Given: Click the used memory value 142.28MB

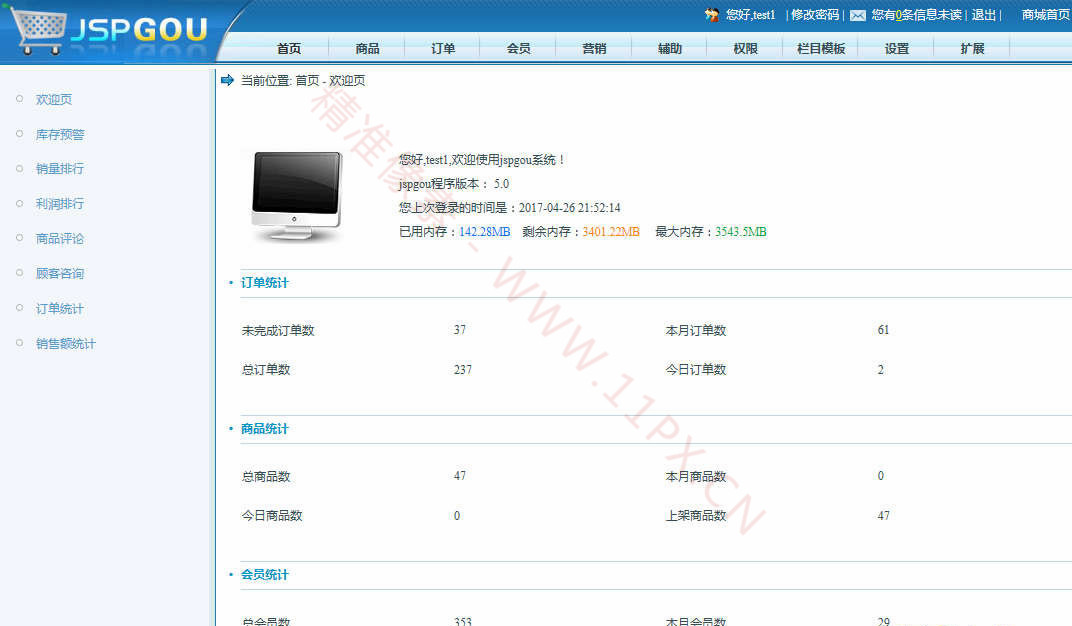Looking at the screenshot, I should tap(485, 232).
